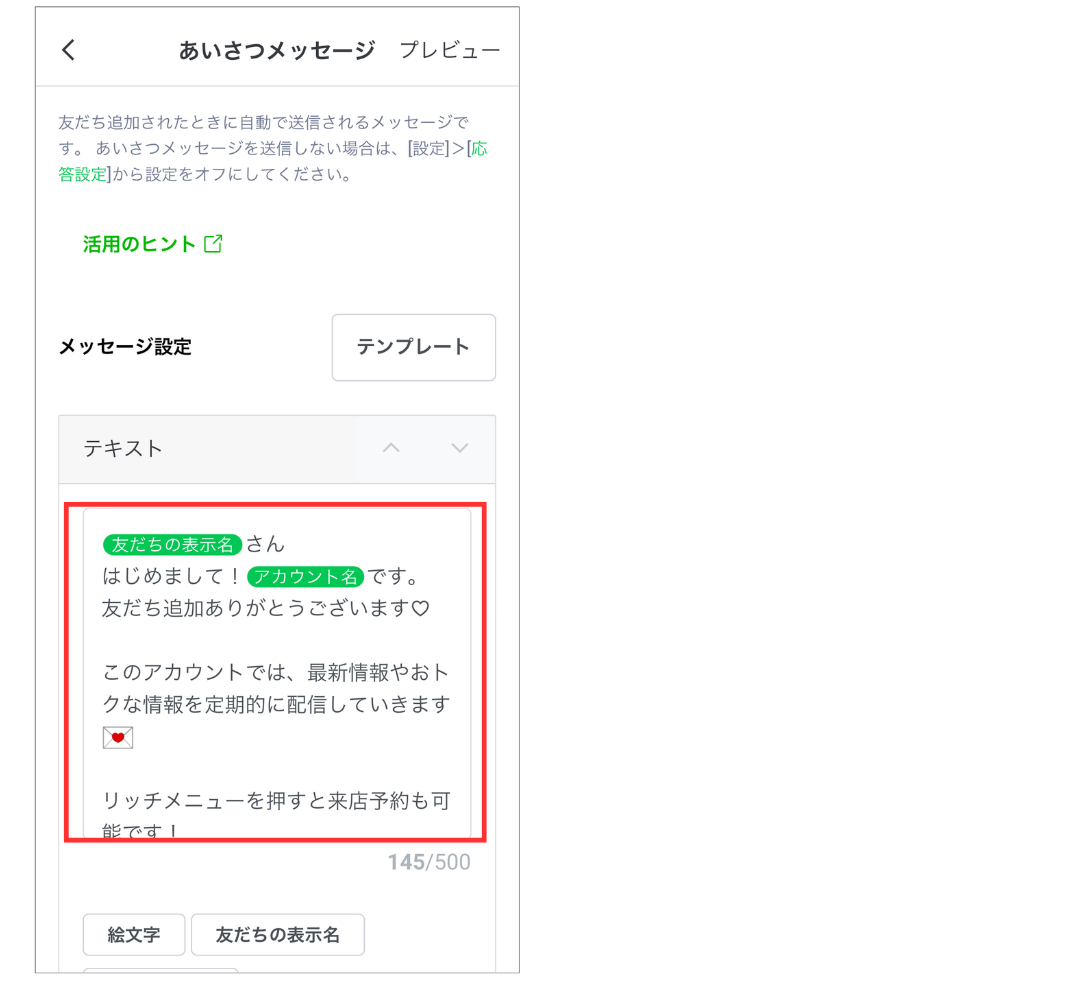Click the テキスト section header label
1080x986 pixels.
pos(123,448)
